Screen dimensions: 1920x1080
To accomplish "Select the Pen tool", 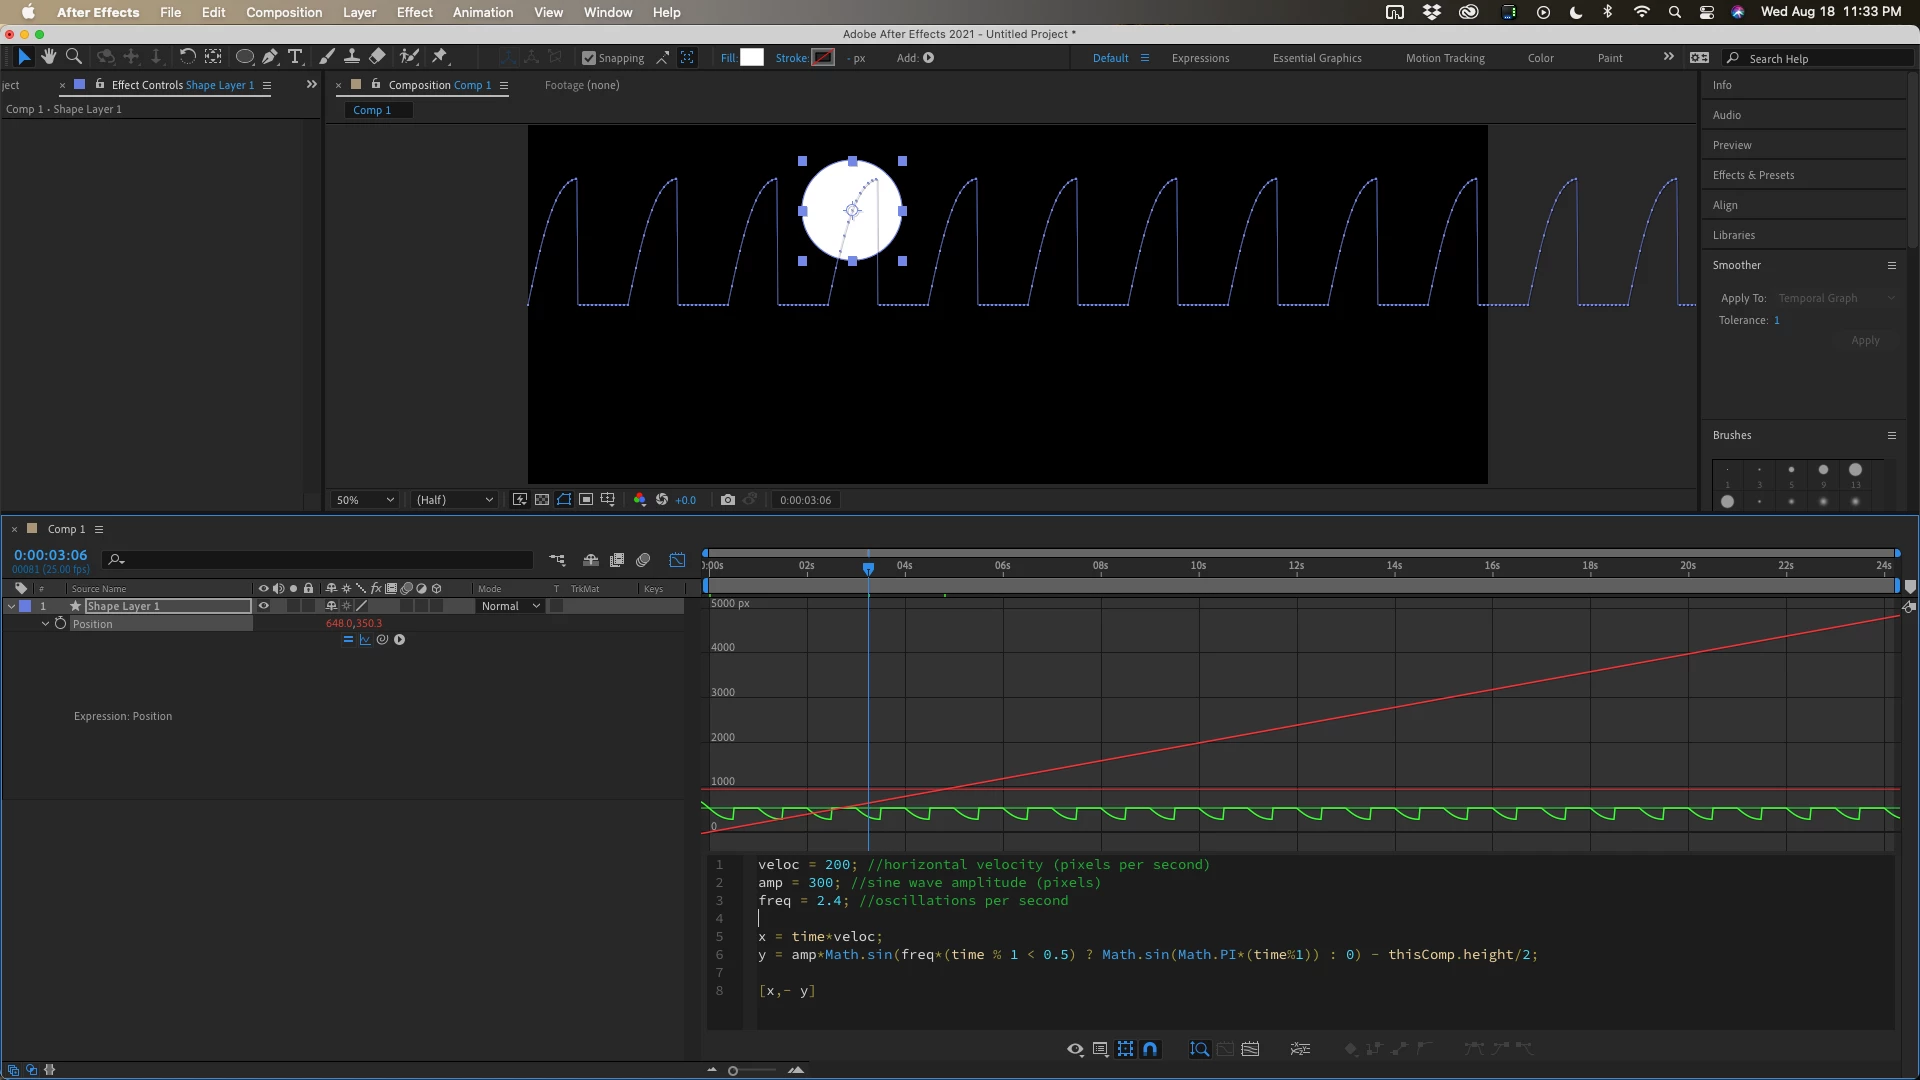I will tap(270, 57).
